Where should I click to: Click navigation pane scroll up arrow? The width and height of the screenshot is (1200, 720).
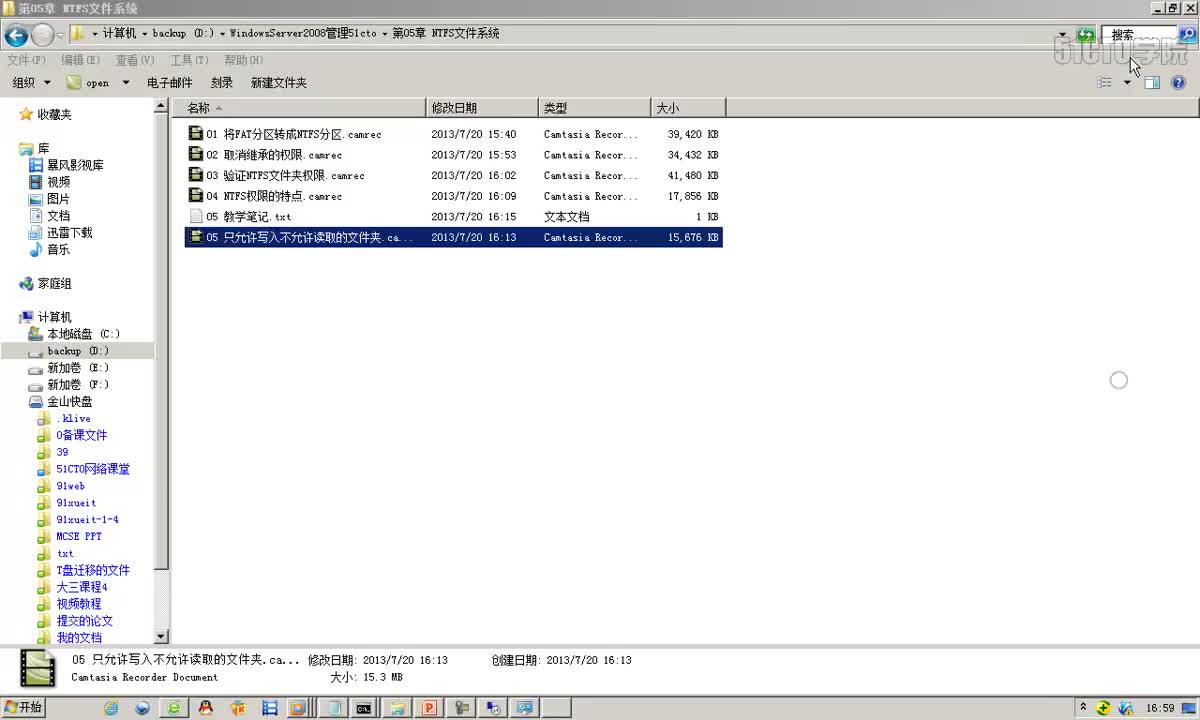(162, 105)
